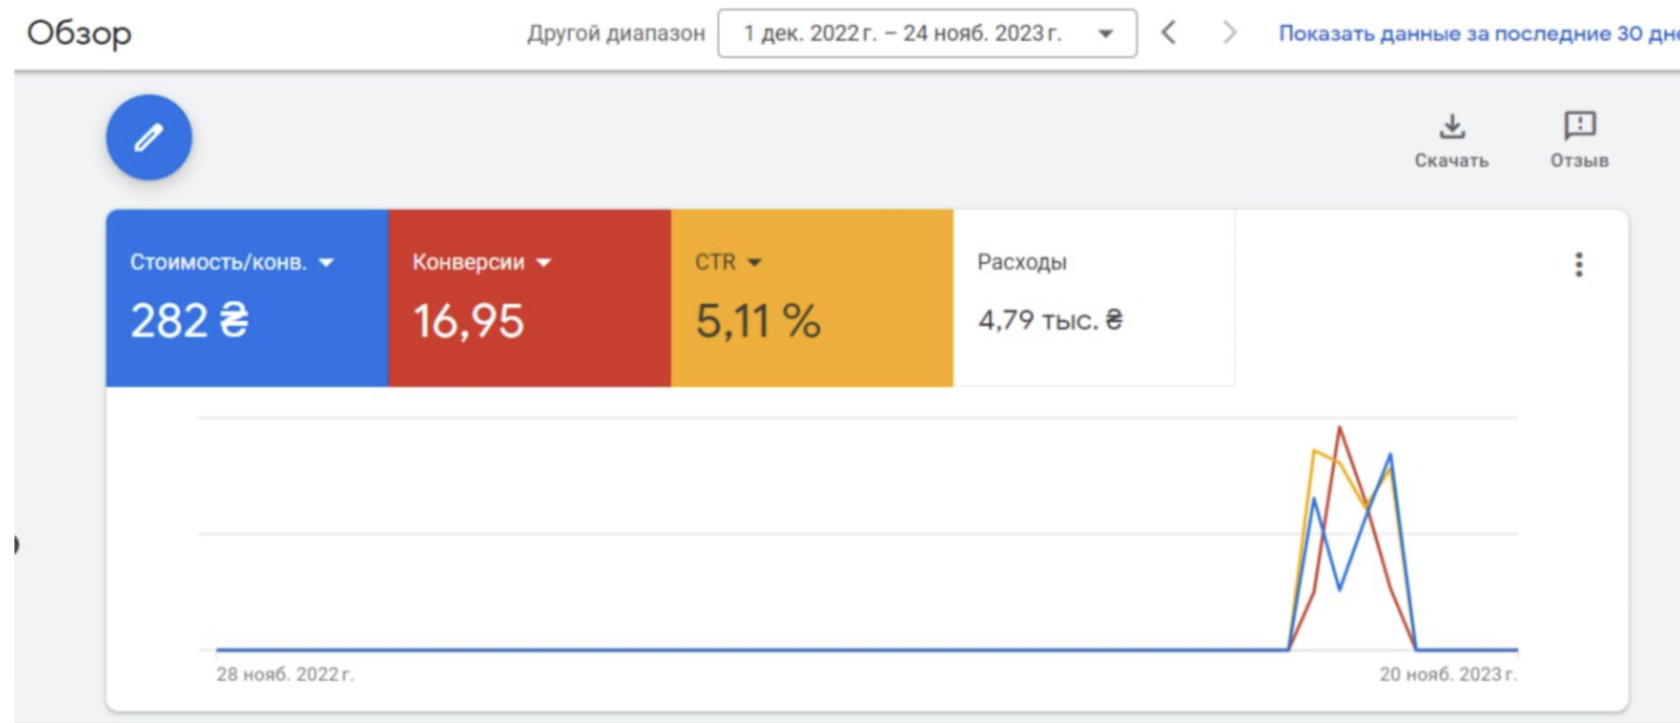1680x723 pixels.
Task: Click the blue pencil edit button
Action: pos(149,137)
